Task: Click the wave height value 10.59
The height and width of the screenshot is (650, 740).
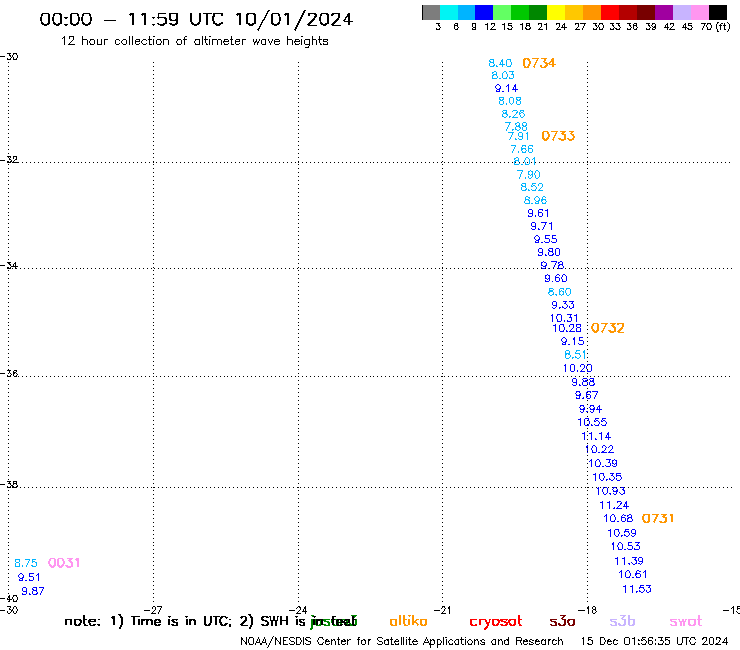Action: tap(622, 533)
